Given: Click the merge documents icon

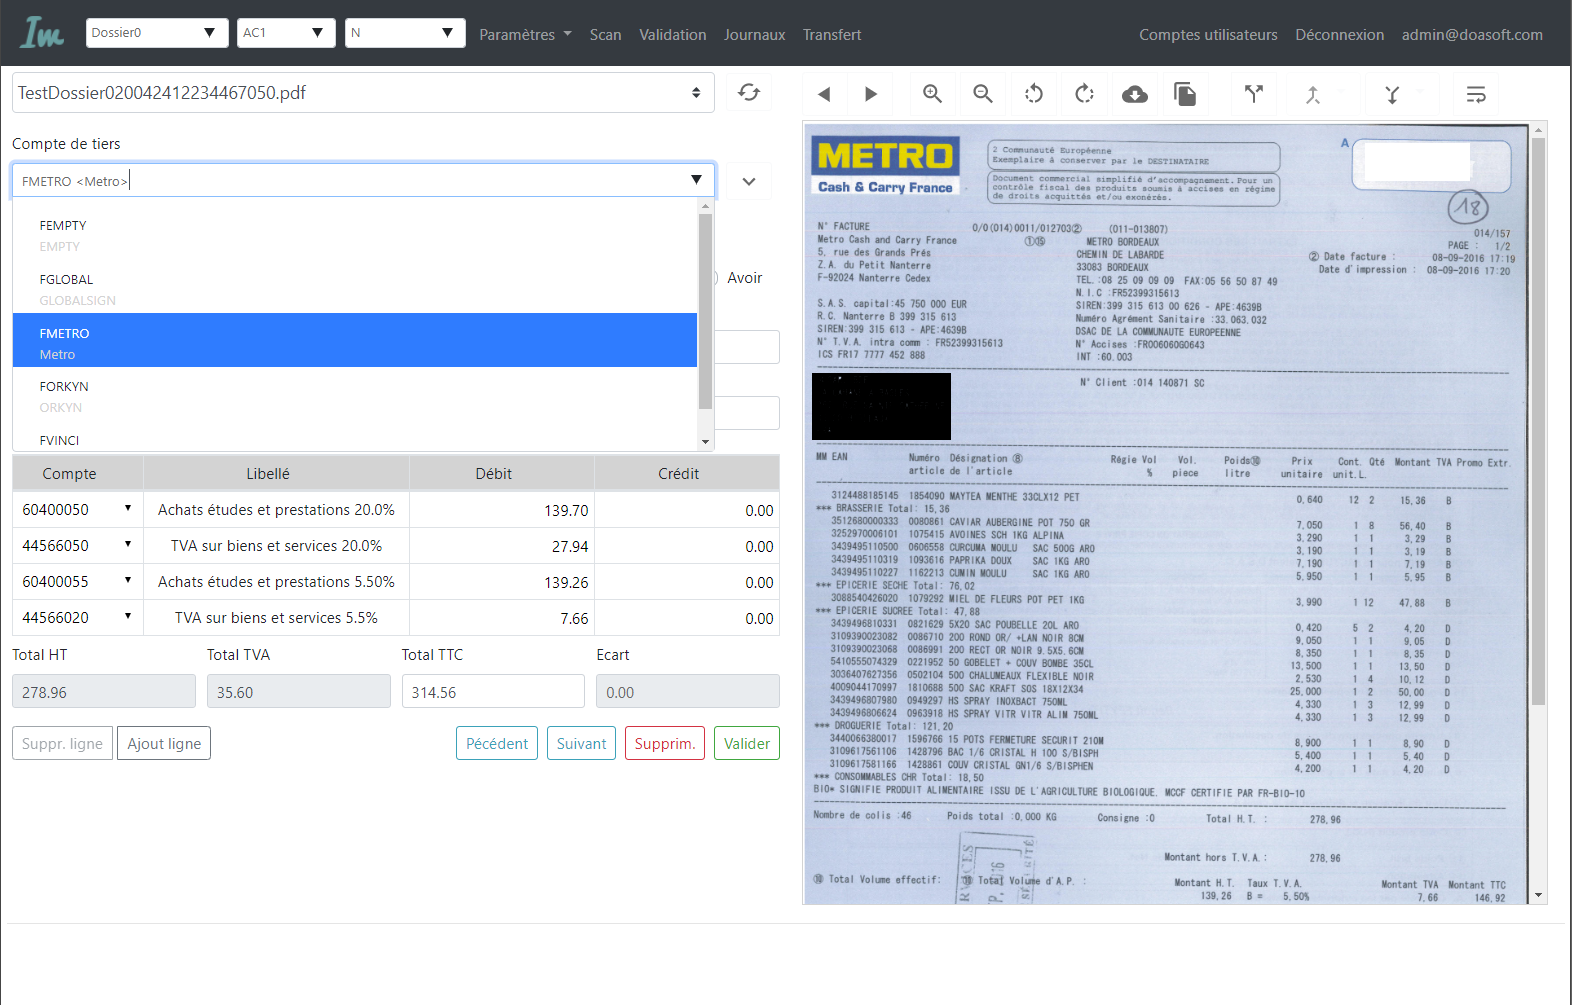Looking at the screenshot, I should (x=1313, y=94).
